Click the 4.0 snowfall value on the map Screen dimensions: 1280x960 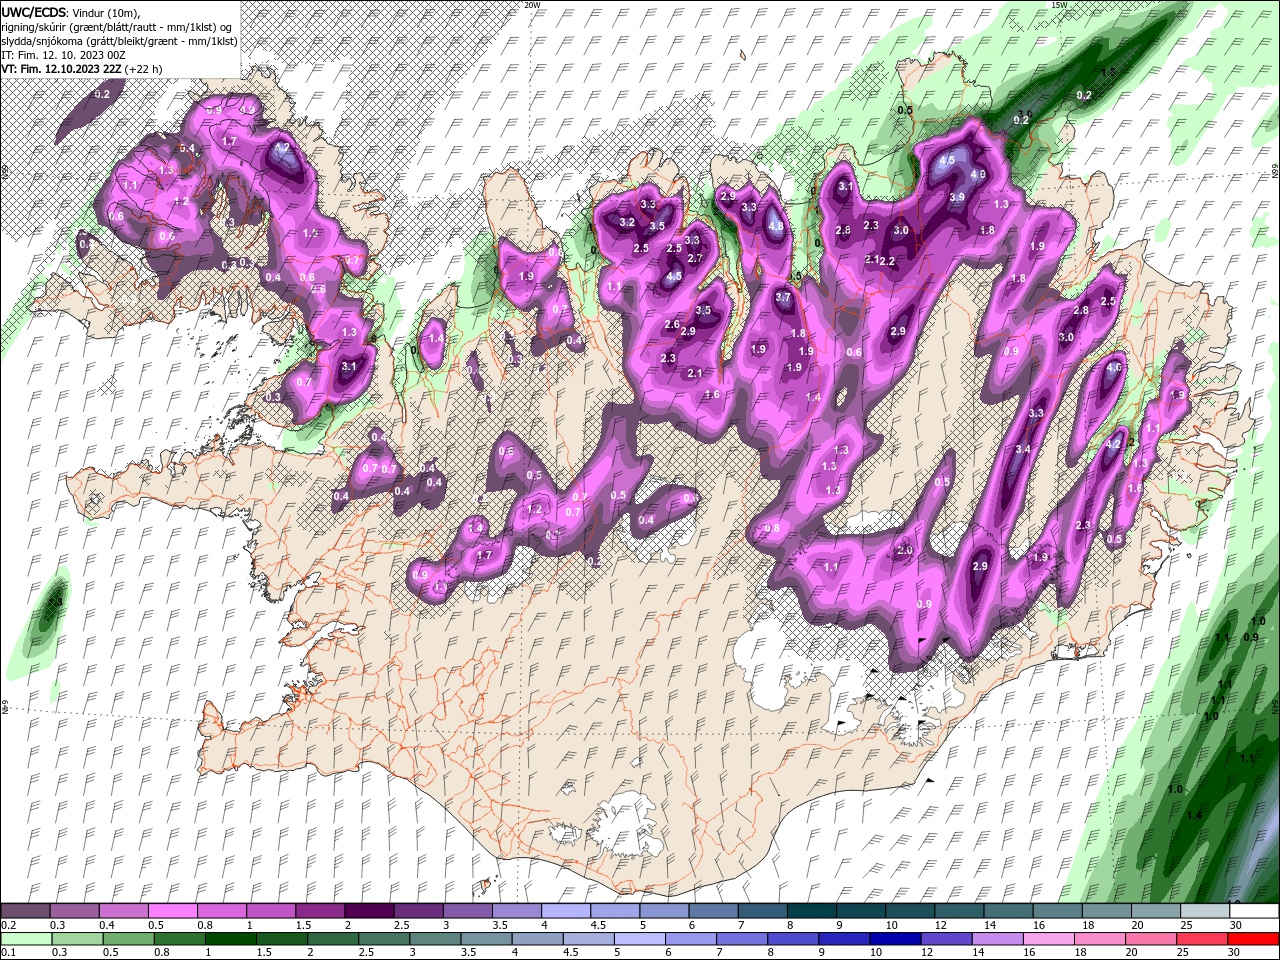pos(1114,368)
